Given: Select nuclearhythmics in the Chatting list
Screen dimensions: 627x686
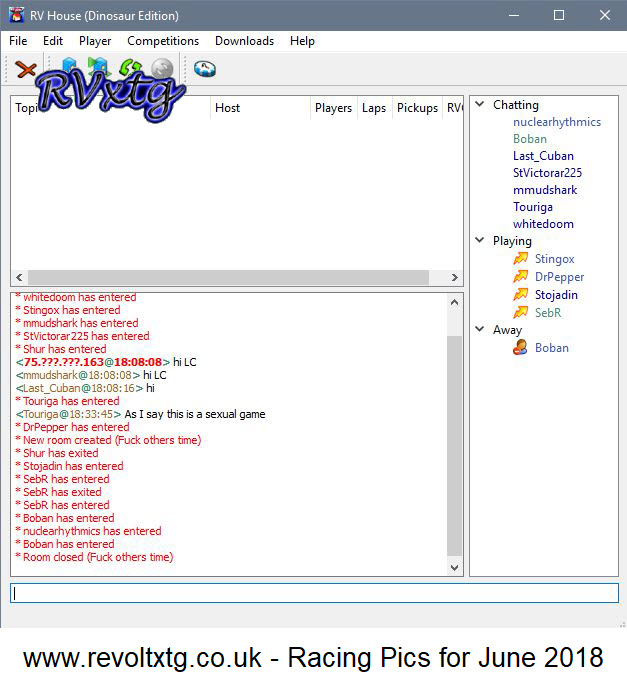Looking at the screenshot, I should click(x=557, y=122).
